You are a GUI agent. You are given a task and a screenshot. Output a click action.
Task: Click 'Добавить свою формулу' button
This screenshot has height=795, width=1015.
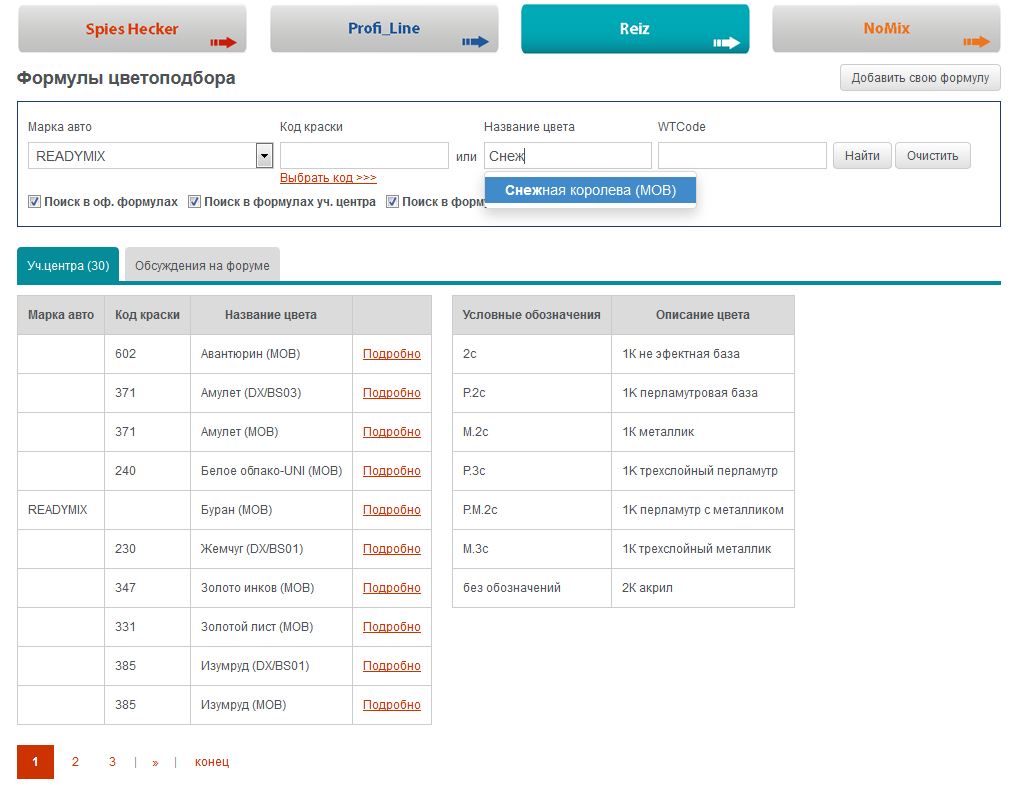(920, 78)
